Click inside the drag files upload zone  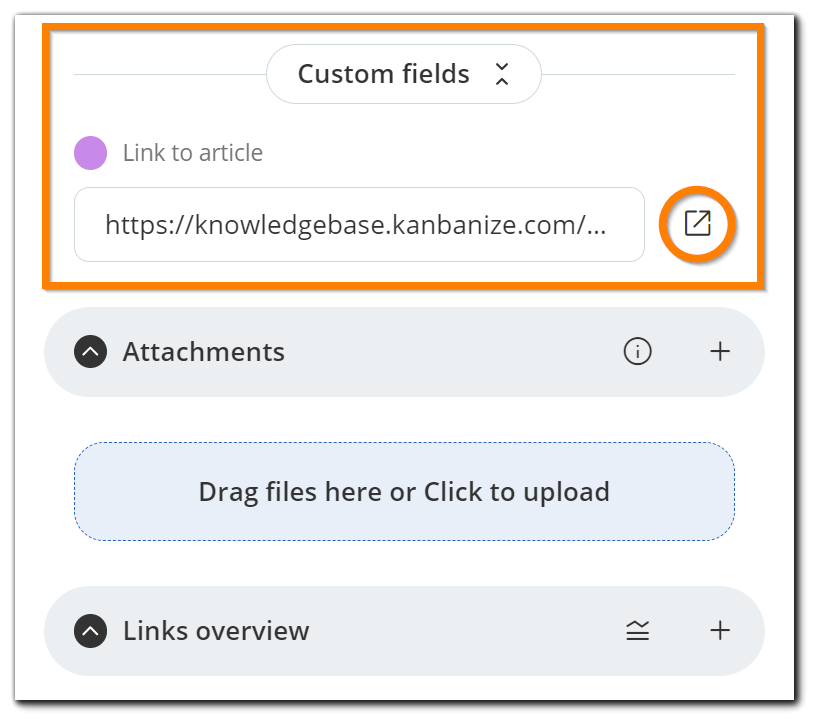pos(403,491)
